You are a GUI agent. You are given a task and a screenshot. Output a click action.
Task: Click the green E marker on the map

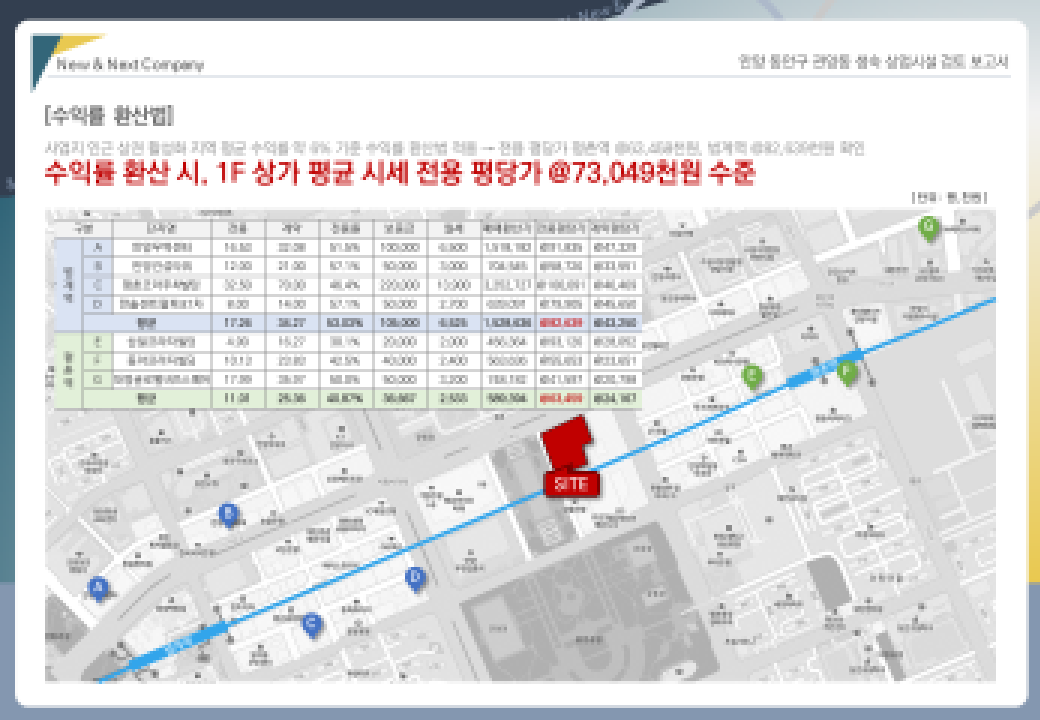pos(751,377)
